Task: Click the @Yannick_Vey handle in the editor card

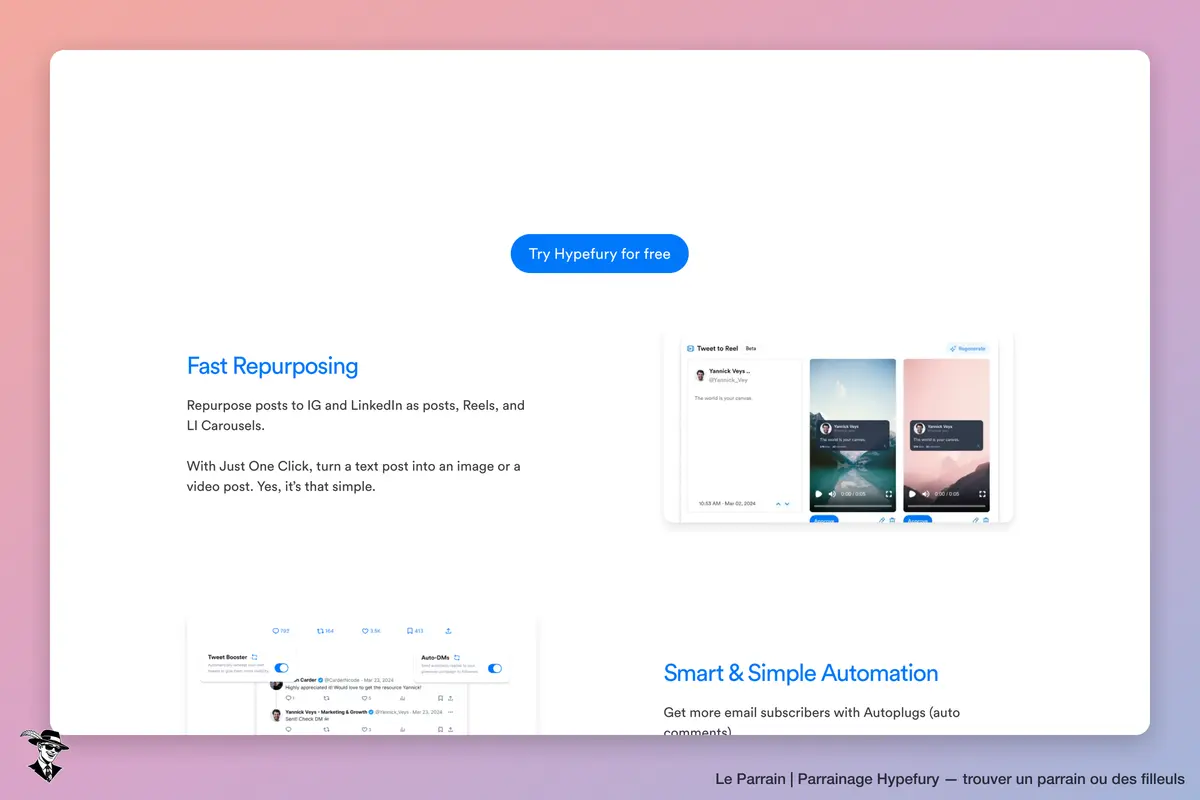Action: click(x=728, y=380)
